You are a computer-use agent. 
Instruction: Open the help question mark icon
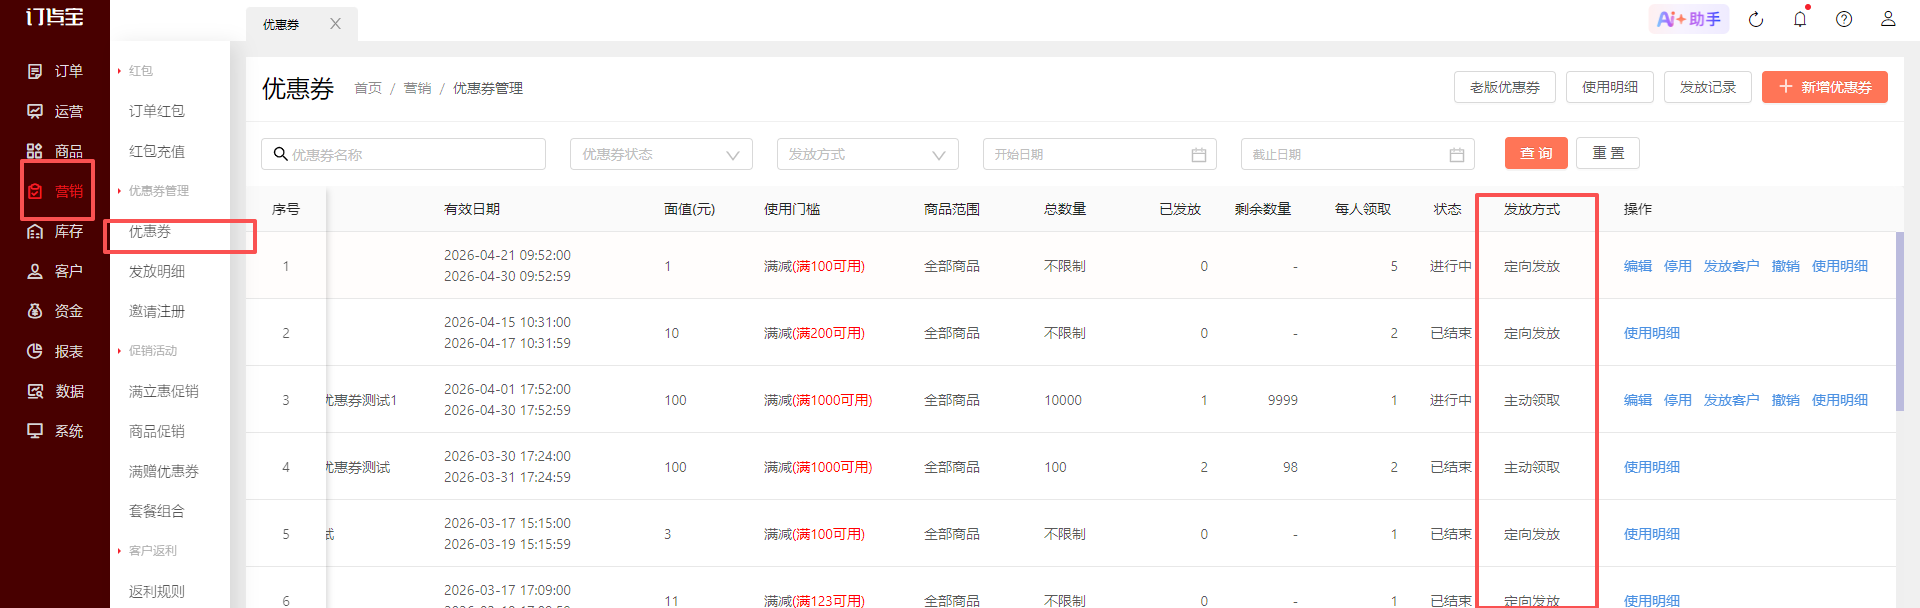pyautogui.click(x=1844, y=19)
